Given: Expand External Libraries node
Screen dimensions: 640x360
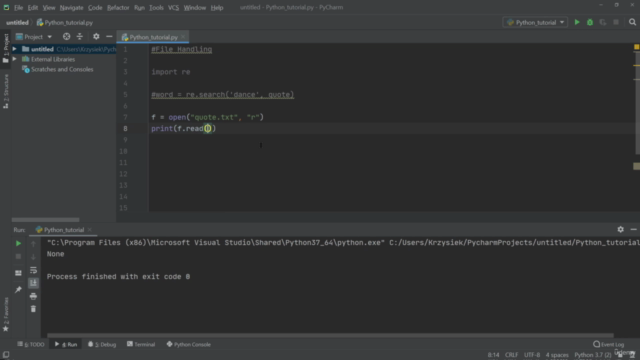Looking at the screenshot, I should click(x=15, y=59).
